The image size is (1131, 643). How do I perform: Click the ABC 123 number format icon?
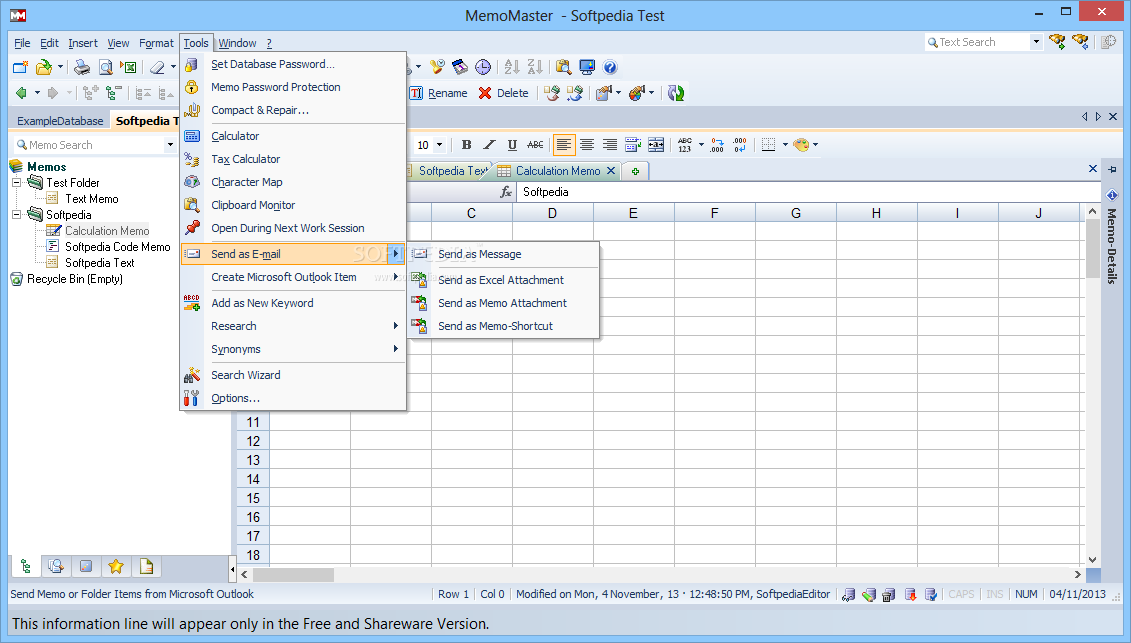(685, 144)
